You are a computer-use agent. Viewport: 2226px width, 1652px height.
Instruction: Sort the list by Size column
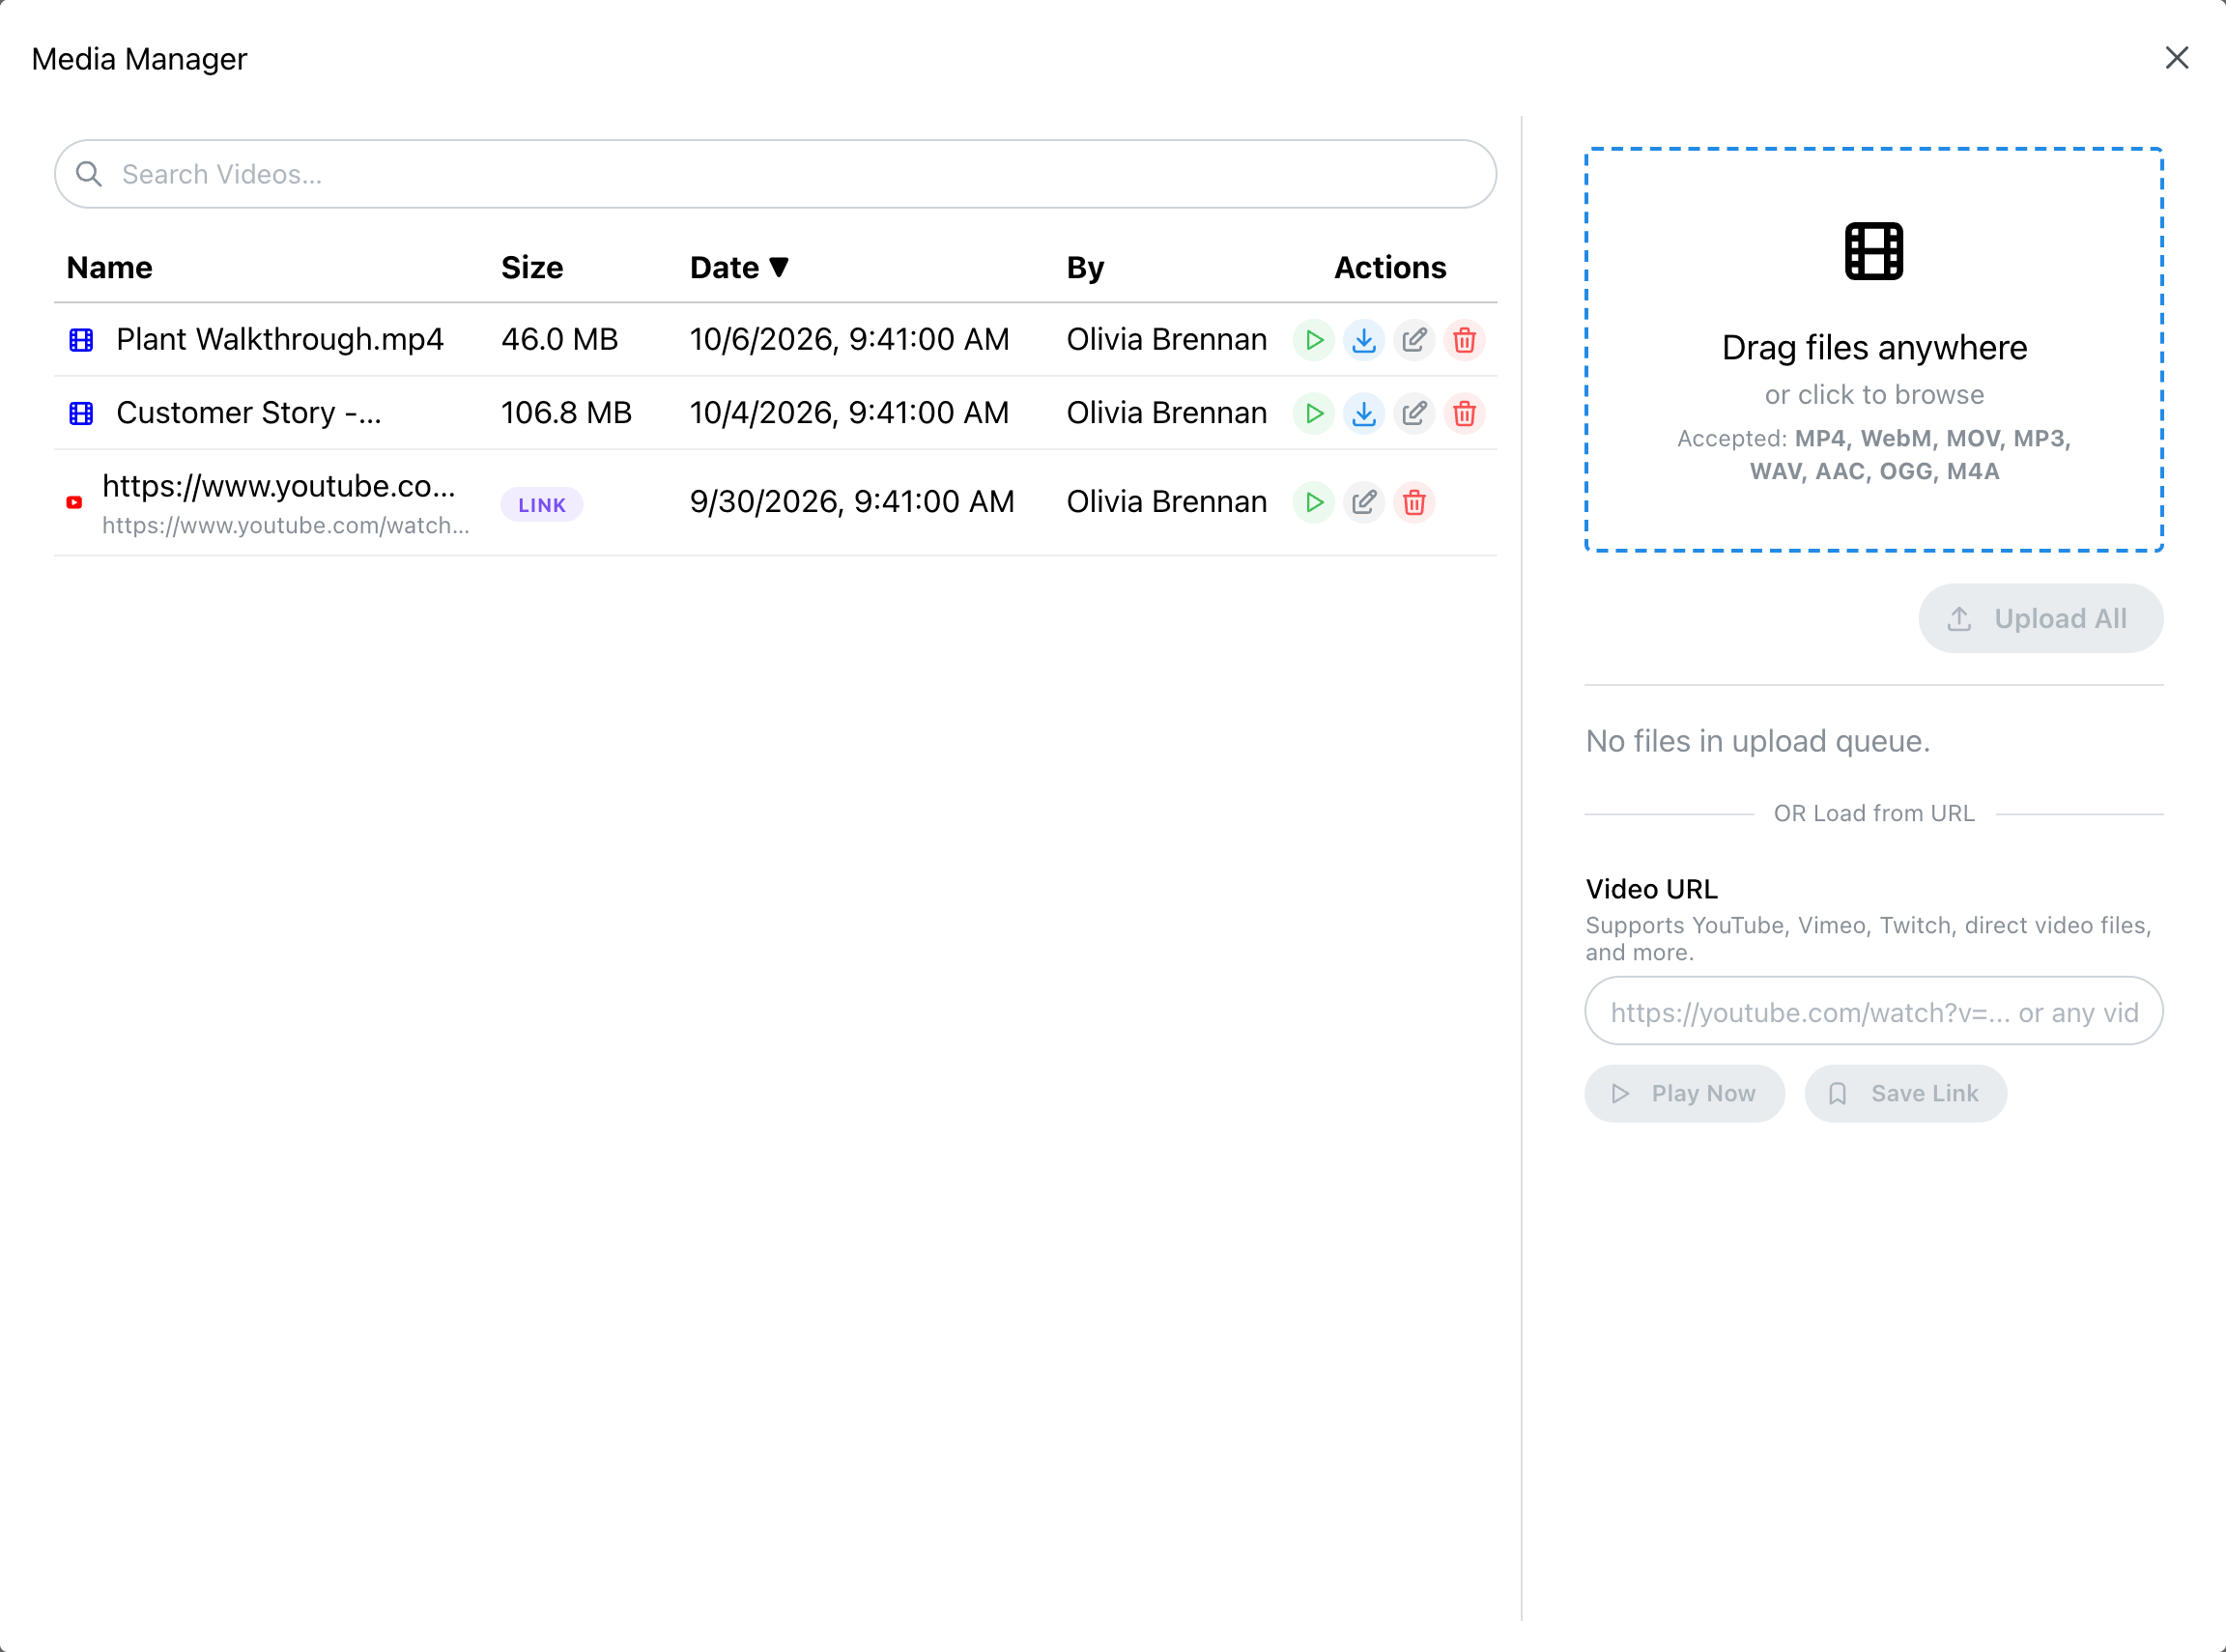(532, 267)
